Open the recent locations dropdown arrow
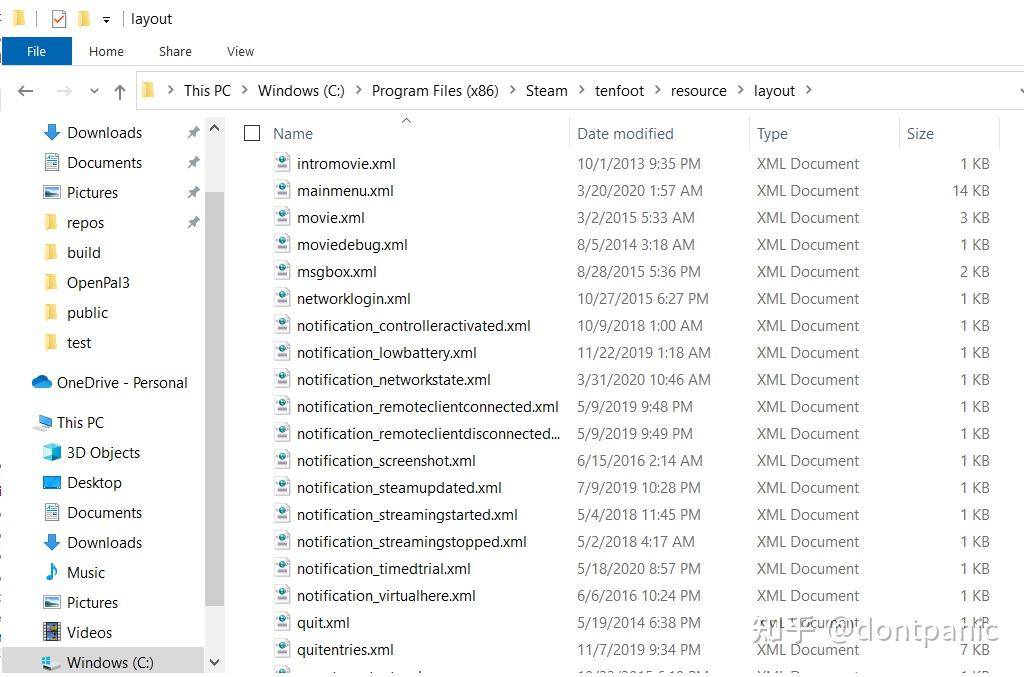Image resolution: width=1024 pixels, height=677 pixels. point(94,91)
